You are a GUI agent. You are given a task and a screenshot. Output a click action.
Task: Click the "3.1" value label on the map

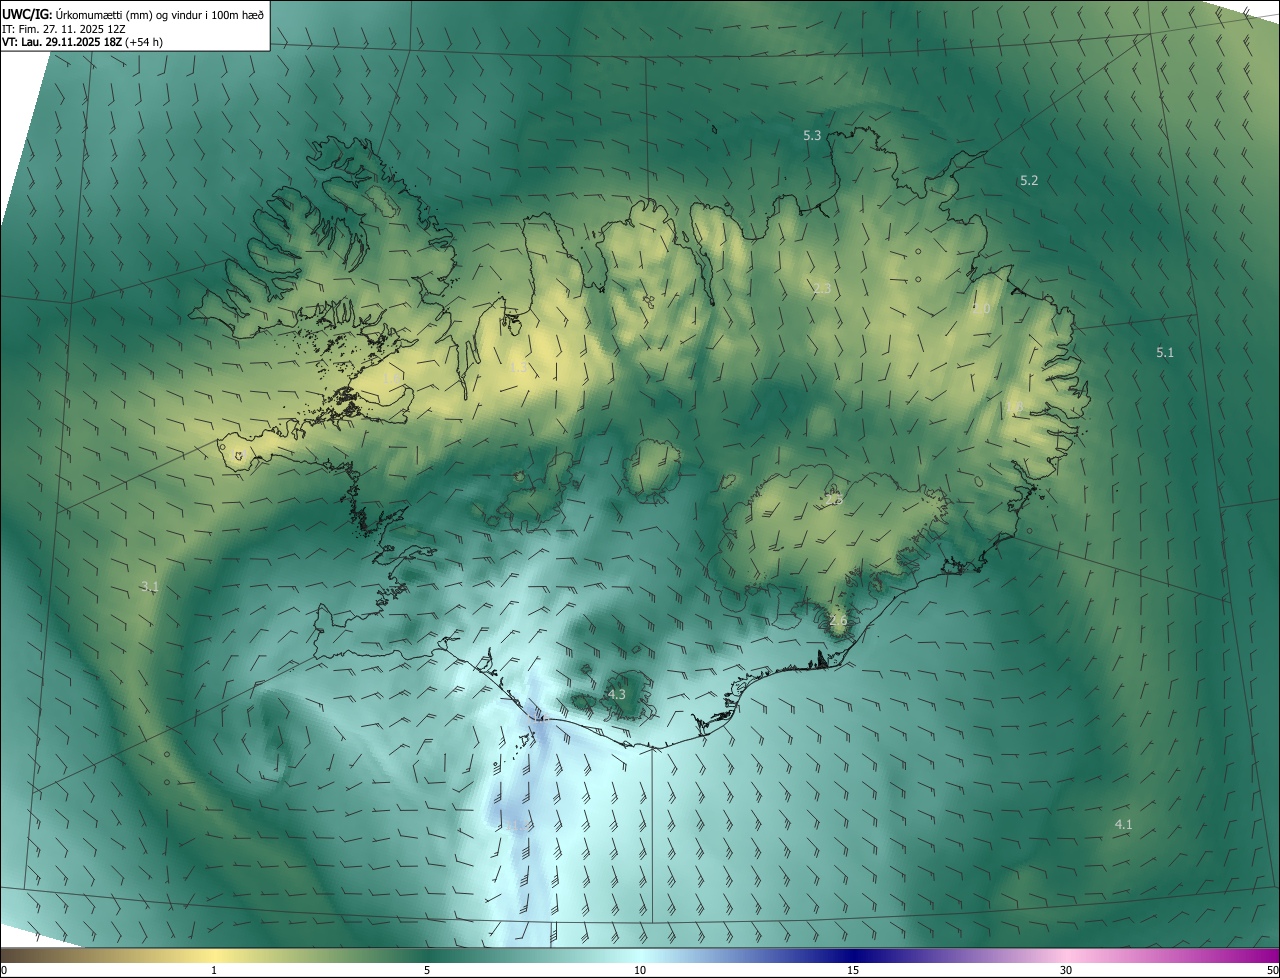(149, 586)
